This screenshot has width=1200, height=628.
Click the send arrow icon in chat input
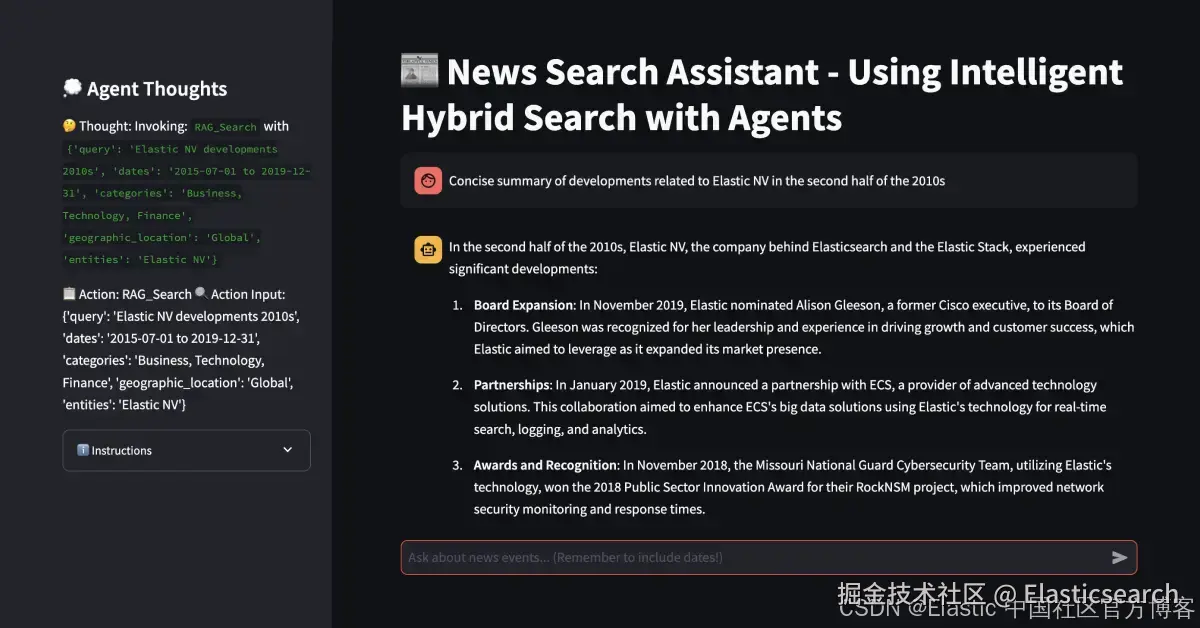(1119, 557)
